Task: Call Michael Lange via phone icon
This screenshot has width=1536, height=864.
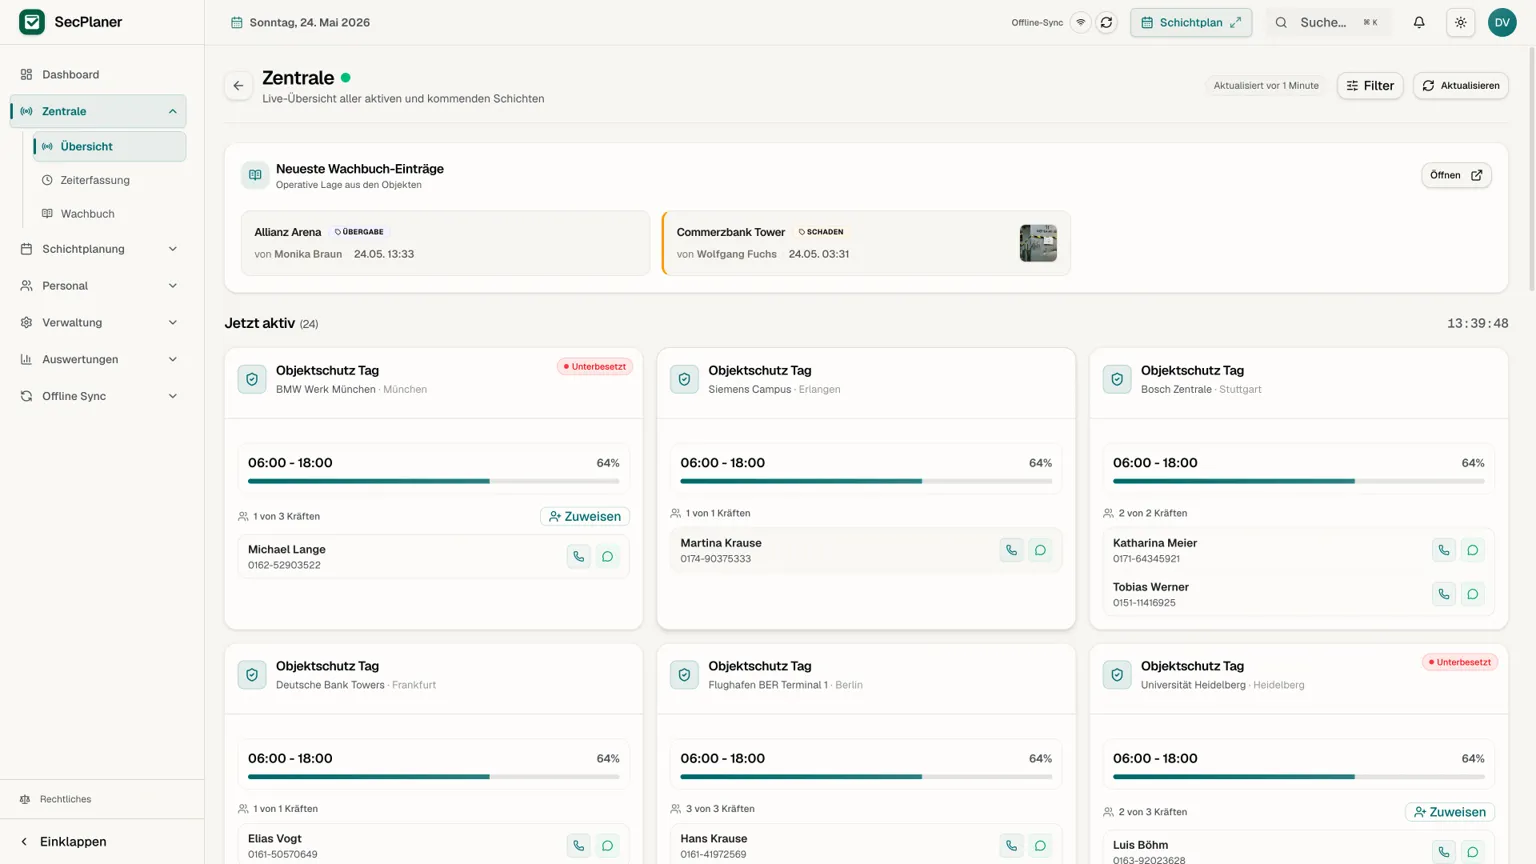Action: (x=579, y=556)
